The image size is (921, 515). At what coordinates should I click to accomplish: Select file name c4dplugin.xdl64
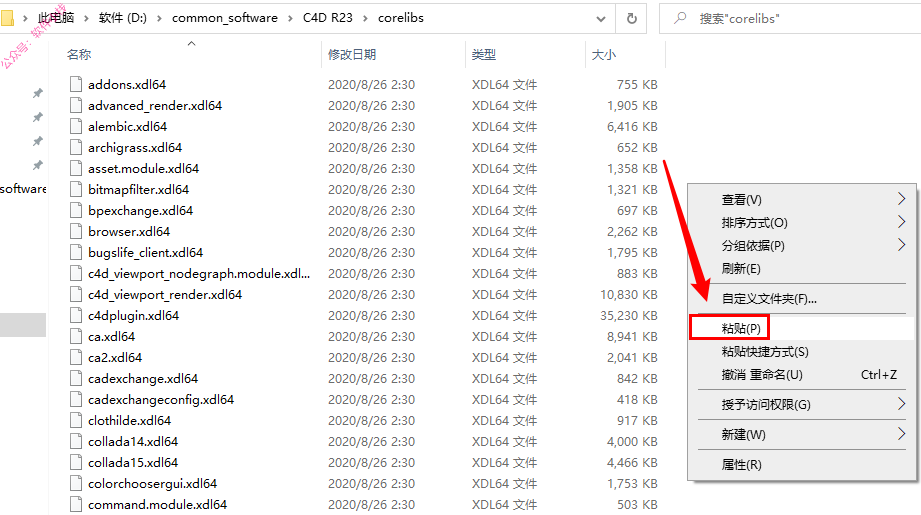pos(133,315)
